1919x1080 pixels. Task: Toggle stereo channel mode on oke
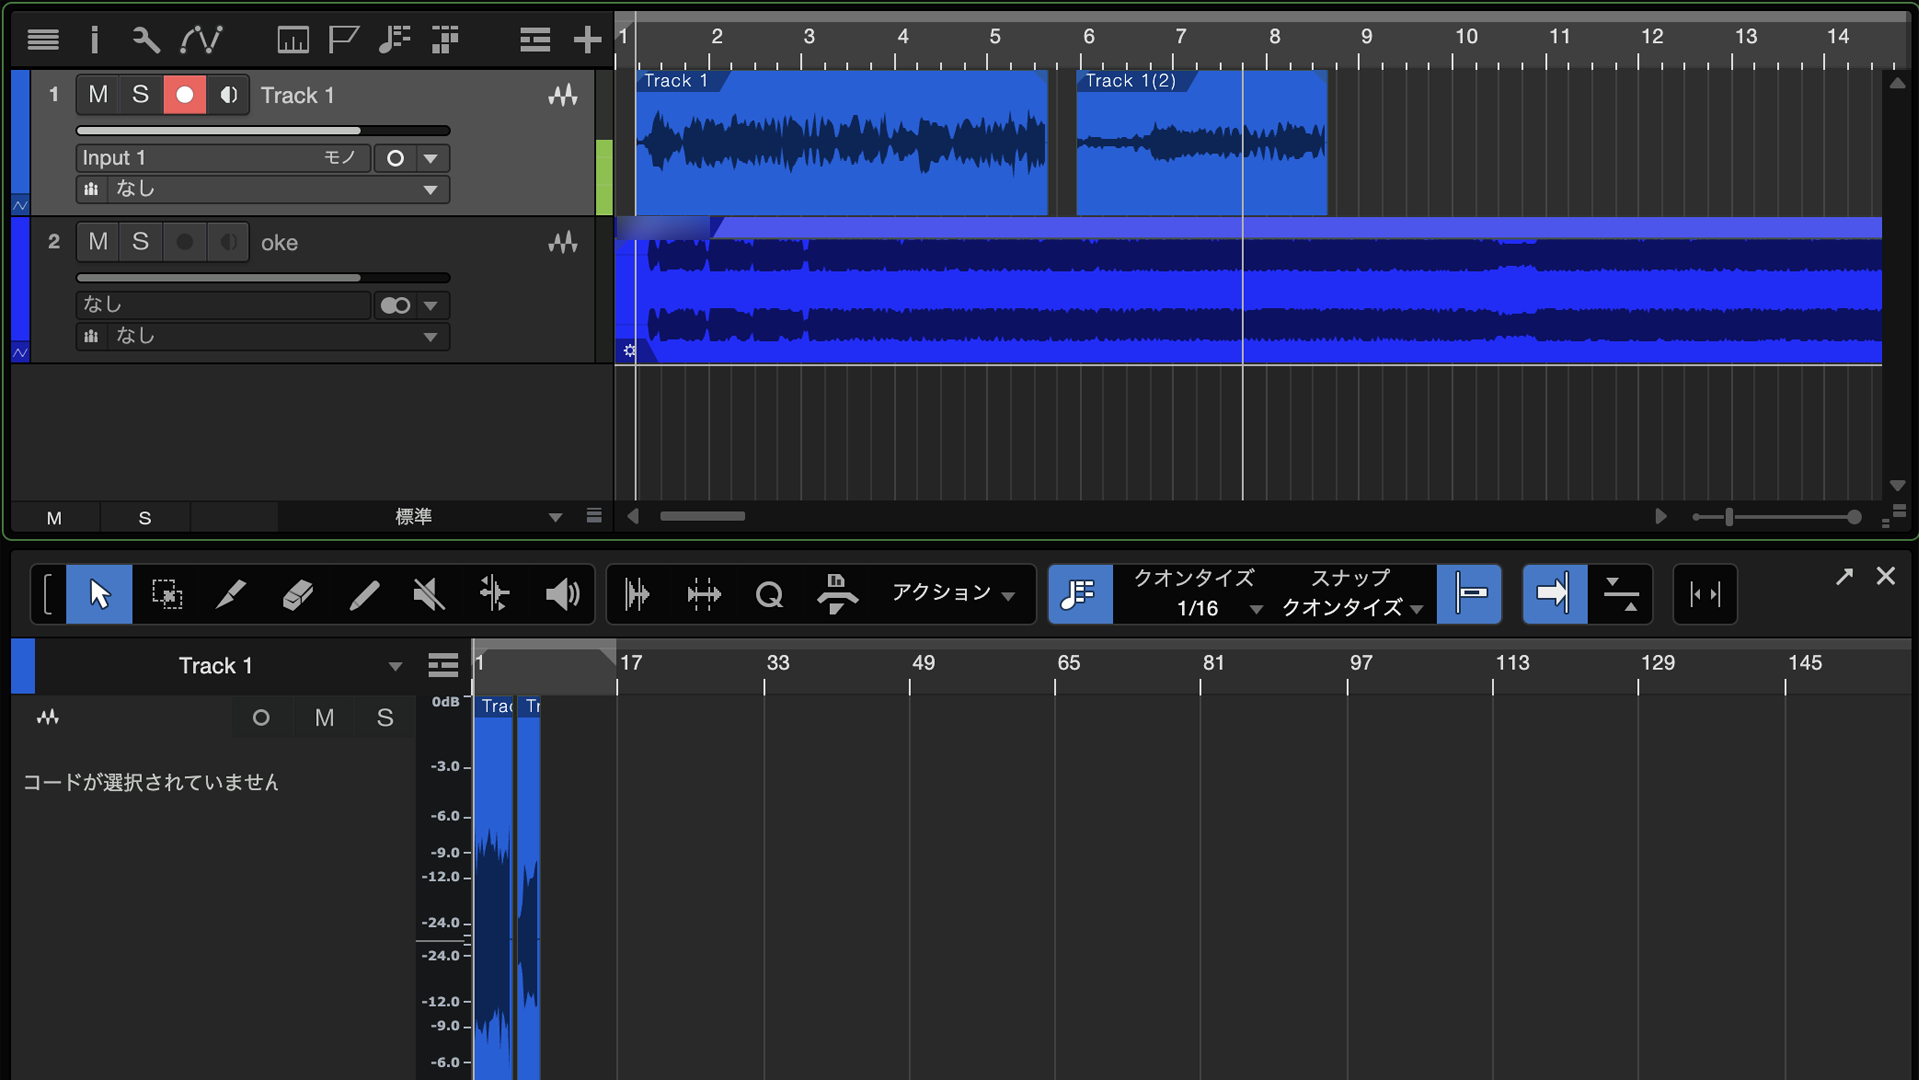(x=396, y=305)
